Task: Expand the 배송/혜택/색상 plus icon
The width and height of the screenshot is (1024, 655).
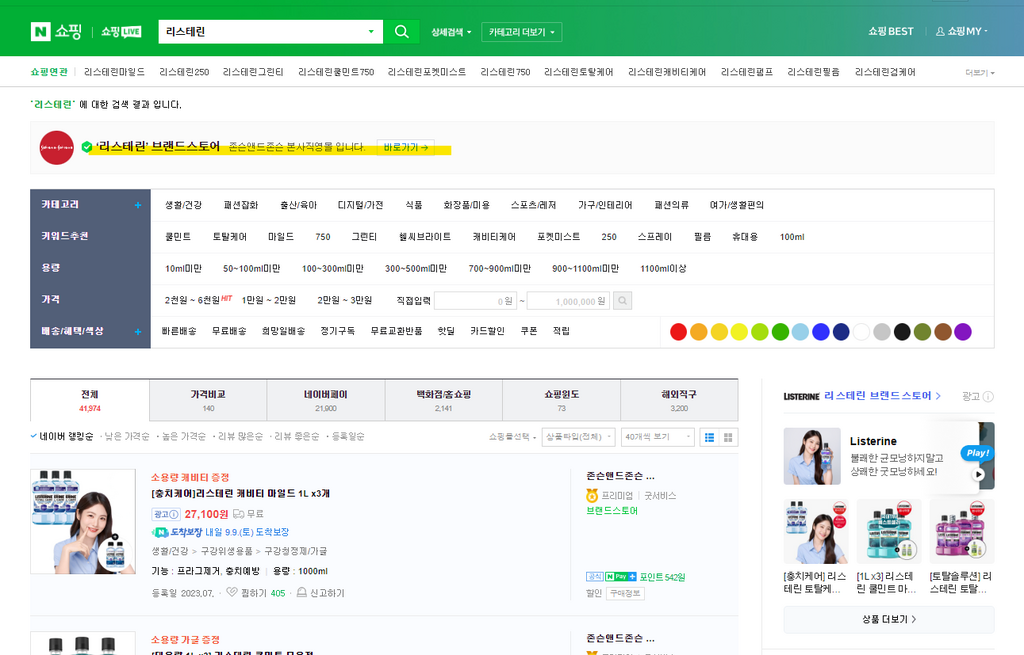Action: pyautogui.click(x=138, y=332)
